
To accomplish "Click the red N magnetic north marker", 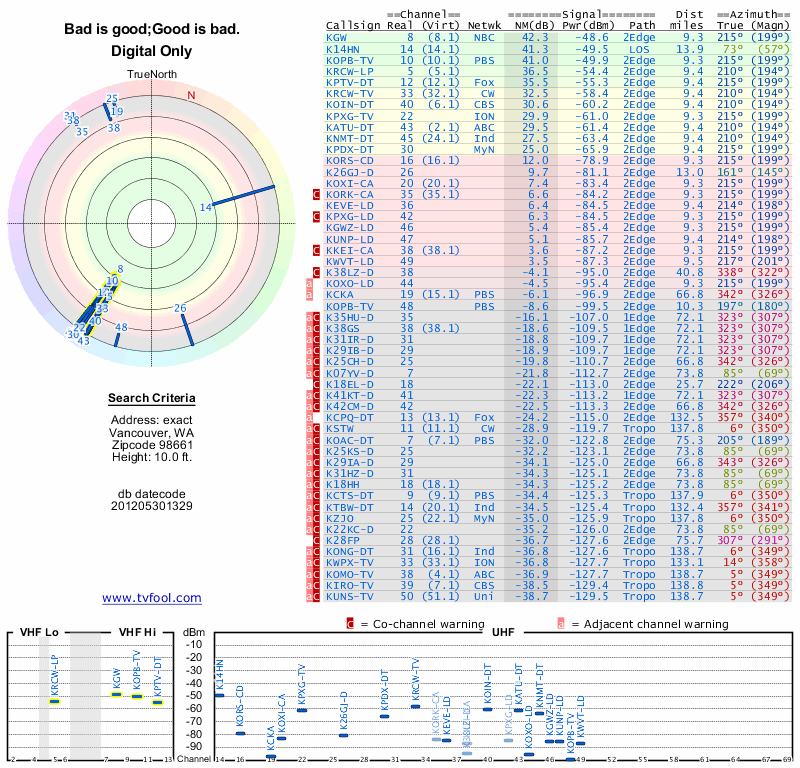I will tap(191, 95).
